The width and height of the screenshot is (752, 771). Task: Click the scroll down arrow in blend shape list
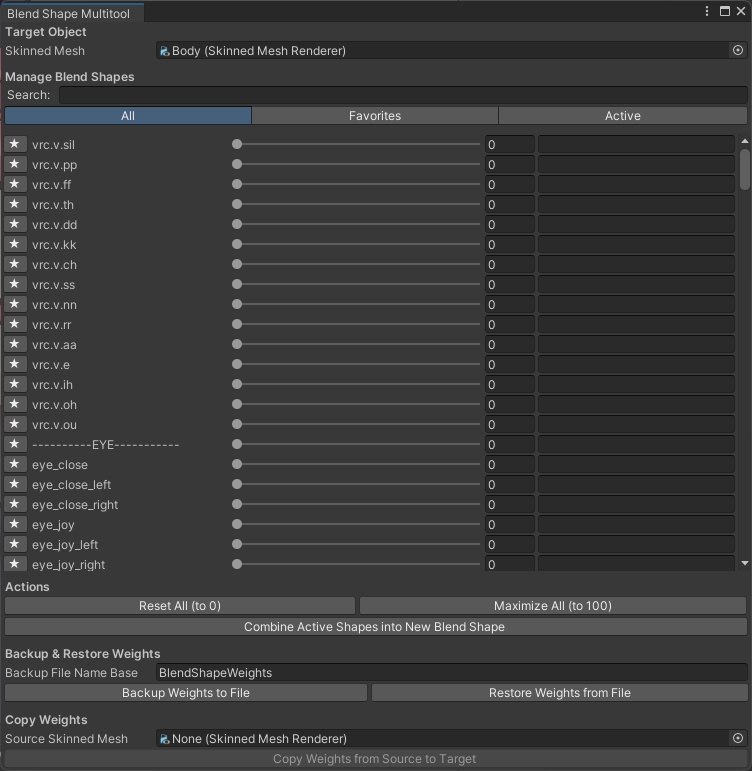point(744,564)
